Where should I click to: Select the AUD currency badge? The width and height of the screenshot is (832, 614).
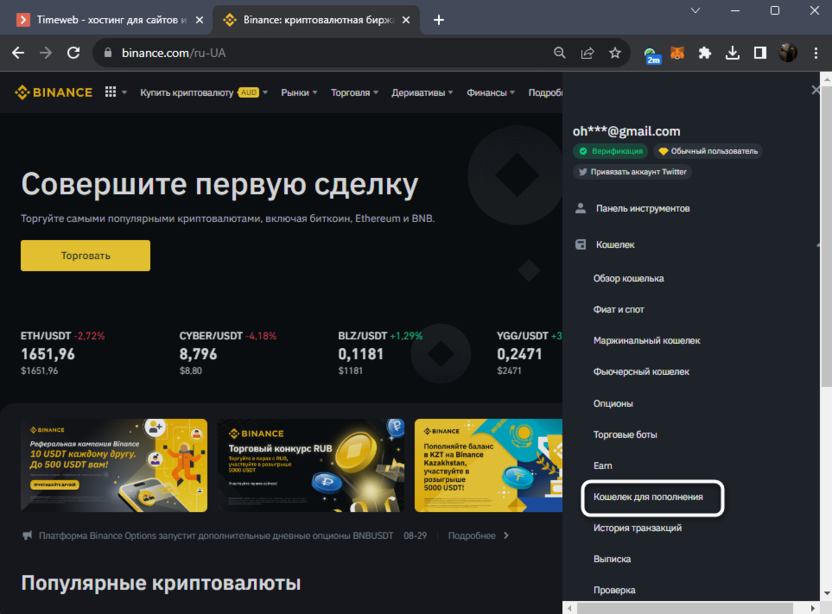[248, 92]
